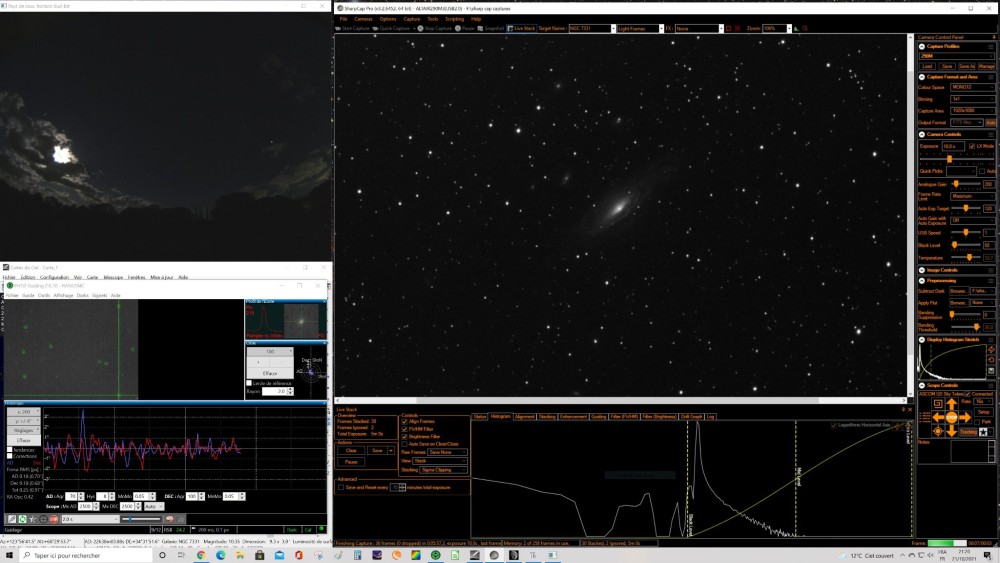Toggle PHD2 tendances checkbox
Viewport: 1000px width, 563px height.
[x=10, y=450]
